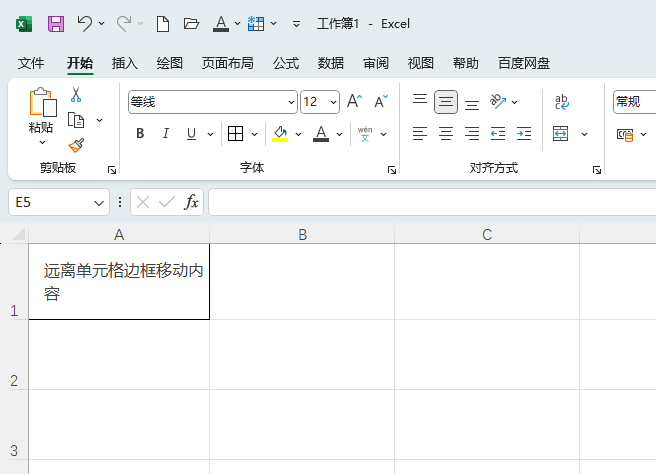The image size is (656, 474).
Task: Select cell A1 containing 远离单元格边框移动内容
Action: tap(119, 282)
